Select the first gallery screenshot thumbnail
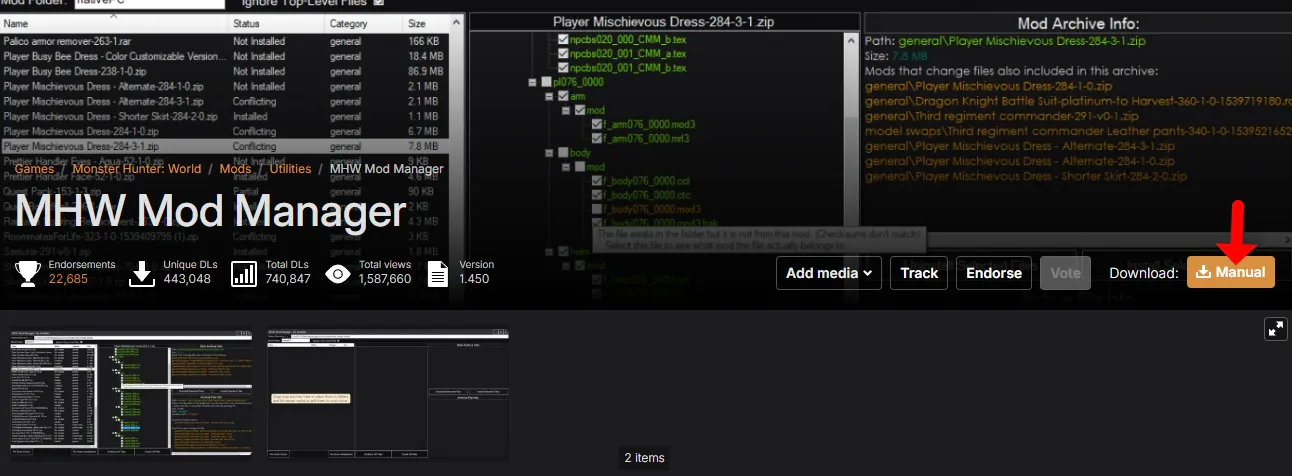The height and width of the screenshot is (476, 1292). coord(131,394)
